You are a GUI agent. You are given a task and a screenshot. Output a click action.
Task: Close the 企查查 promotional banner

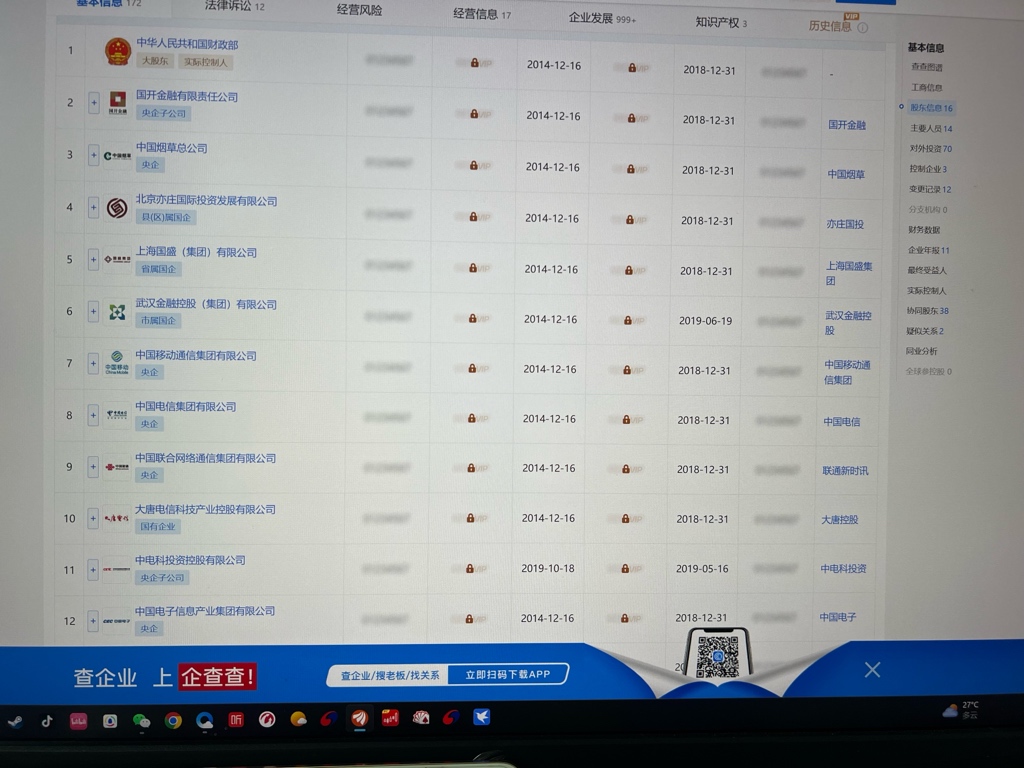[x=872, y=669]
